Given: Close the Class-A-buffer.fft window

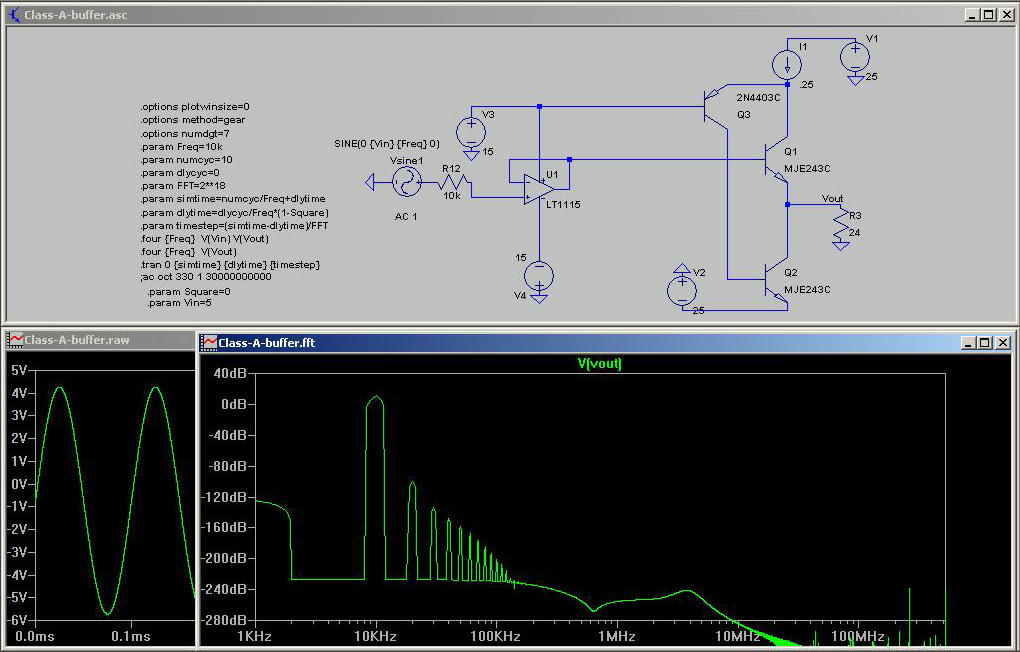Looking at the screenshot, I should click(1002, 342).
